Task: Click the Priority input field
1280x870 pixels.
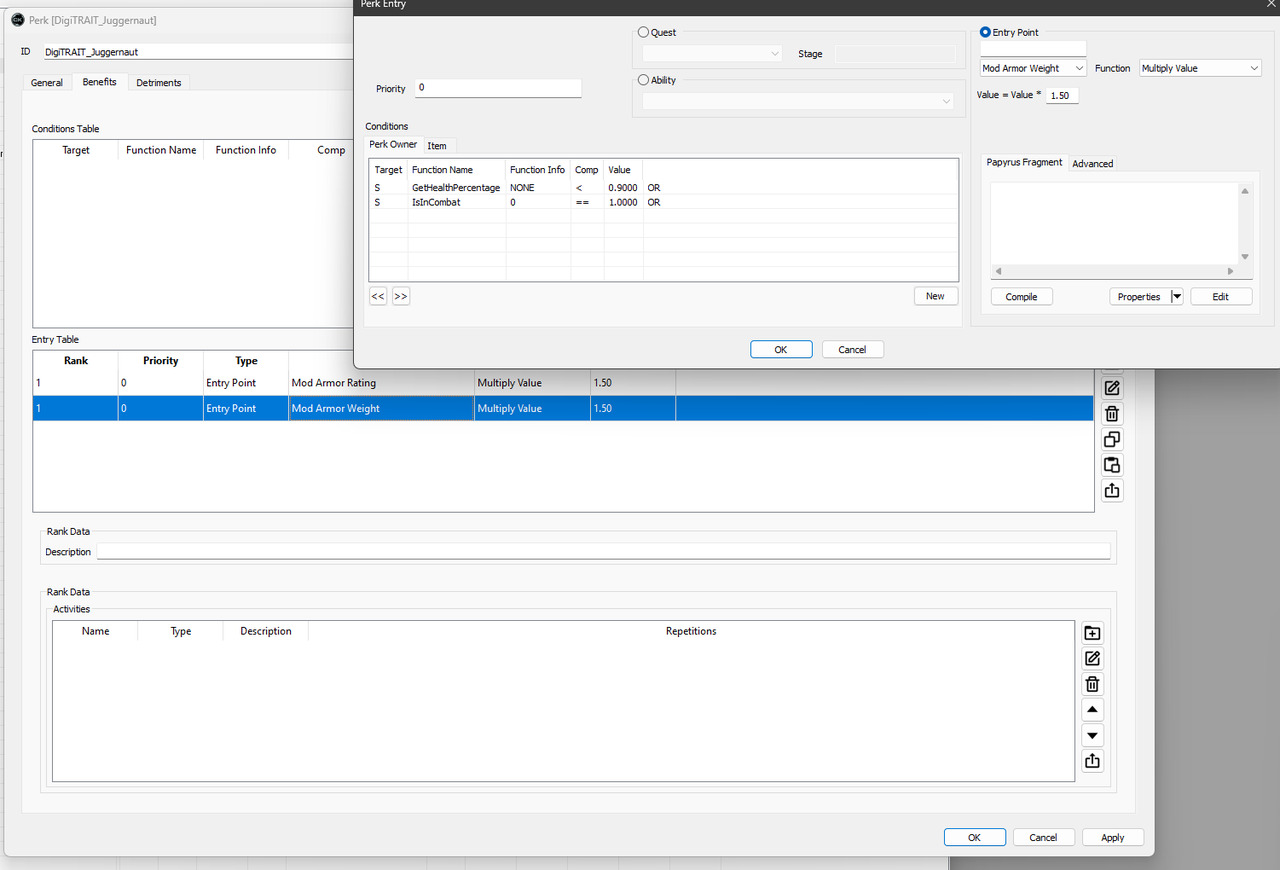Action: tap(497, 88)
